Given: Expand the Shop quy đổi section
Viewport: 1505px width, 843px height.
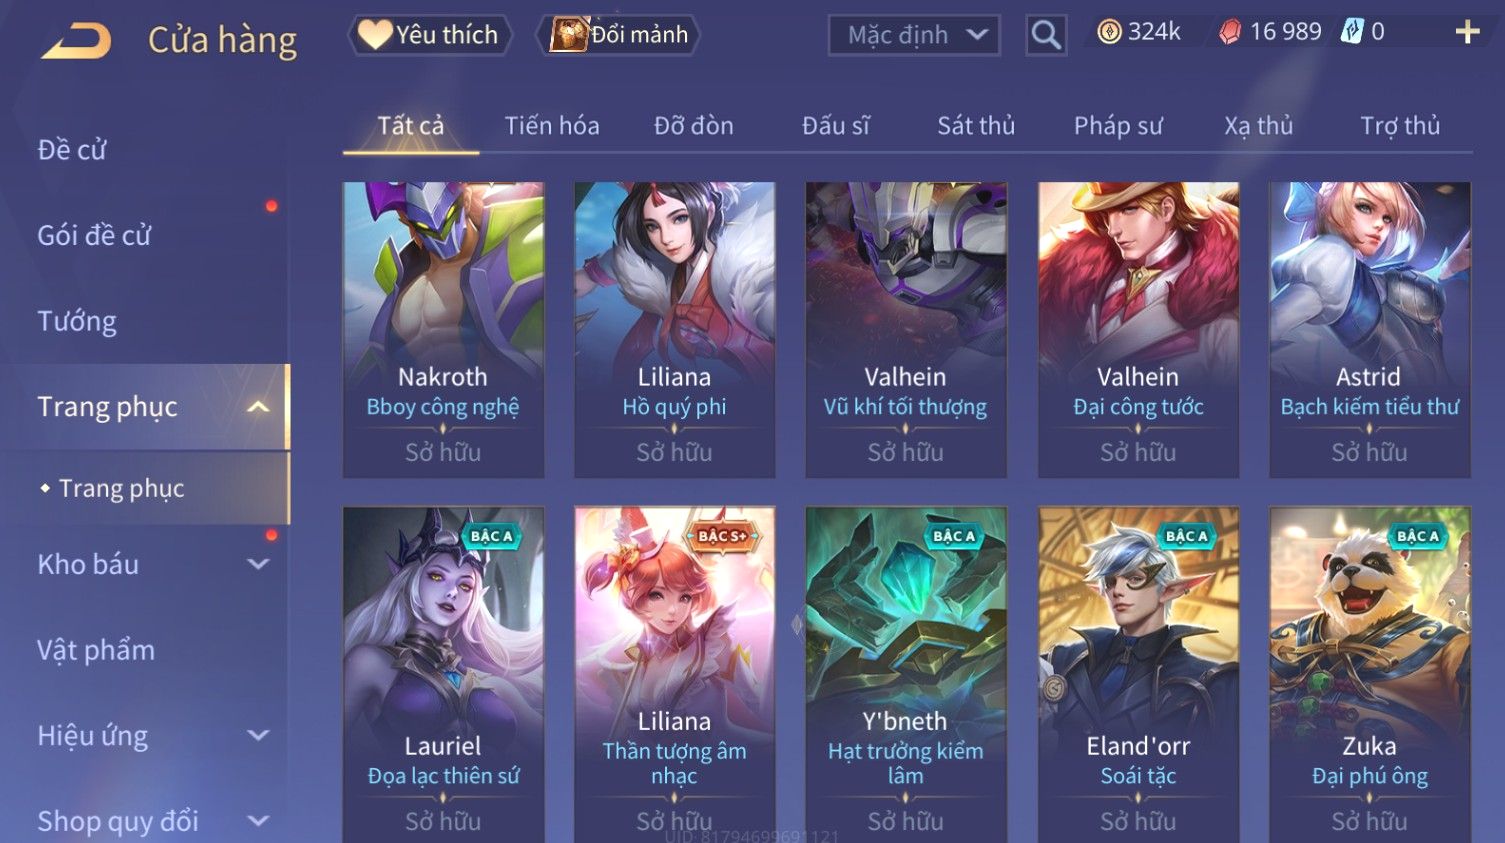Looking at the screenshot, I should coord(258,821).
